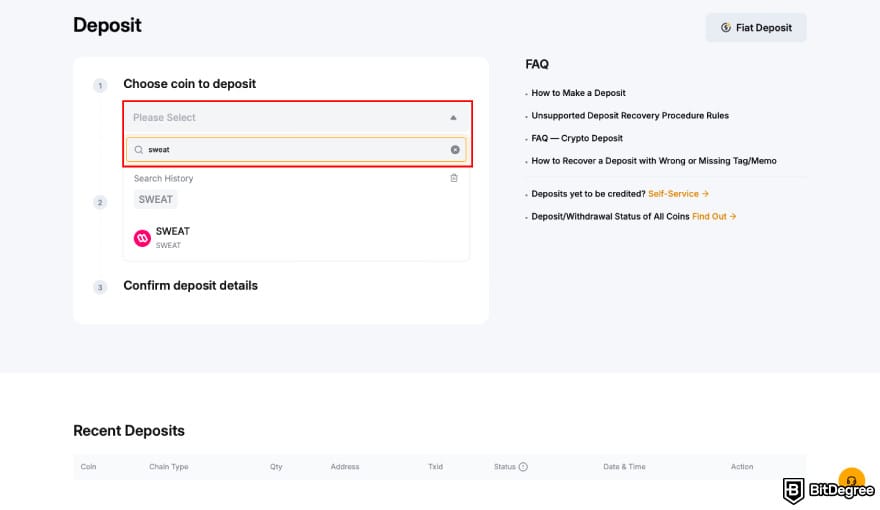This screenshot has width=880, height=510.
Task: Open Recover Deposit with Wrong Tag/Memo FAQ
Action: 654,160
